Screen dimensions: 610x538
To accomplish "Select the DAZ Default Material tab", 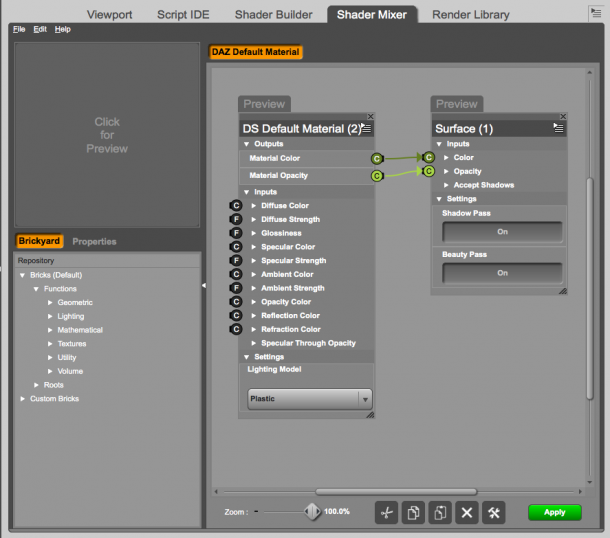I will pyautogui.click(x=255, y=52).
